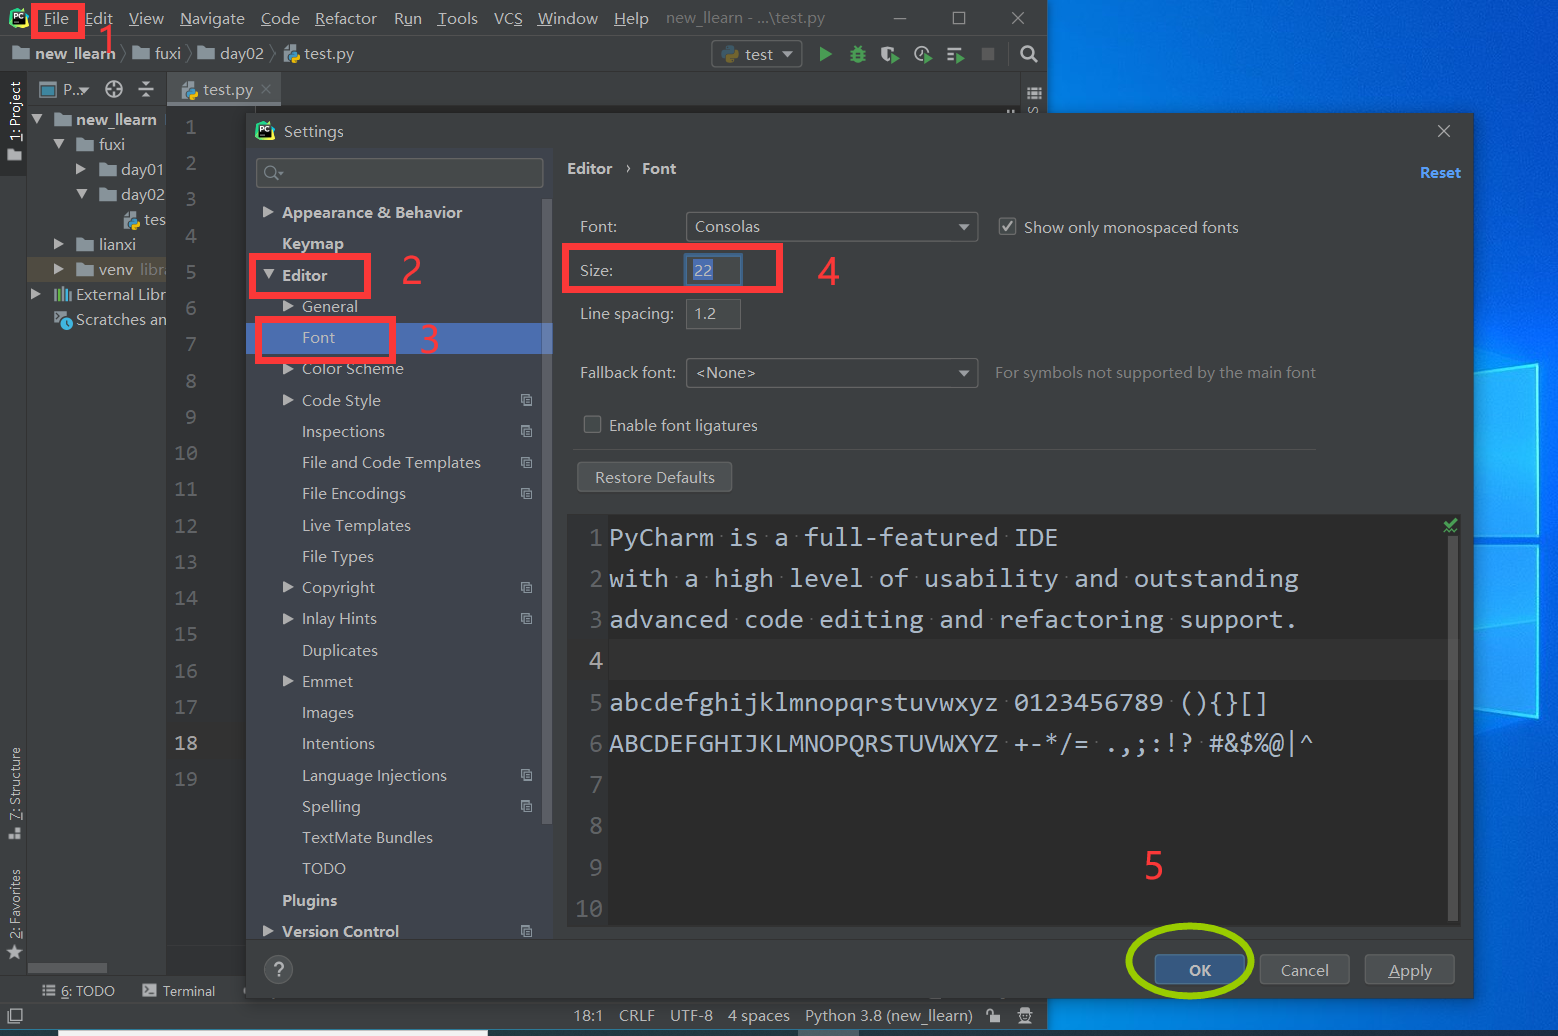Open the Refactor menu

coord(345,18)
